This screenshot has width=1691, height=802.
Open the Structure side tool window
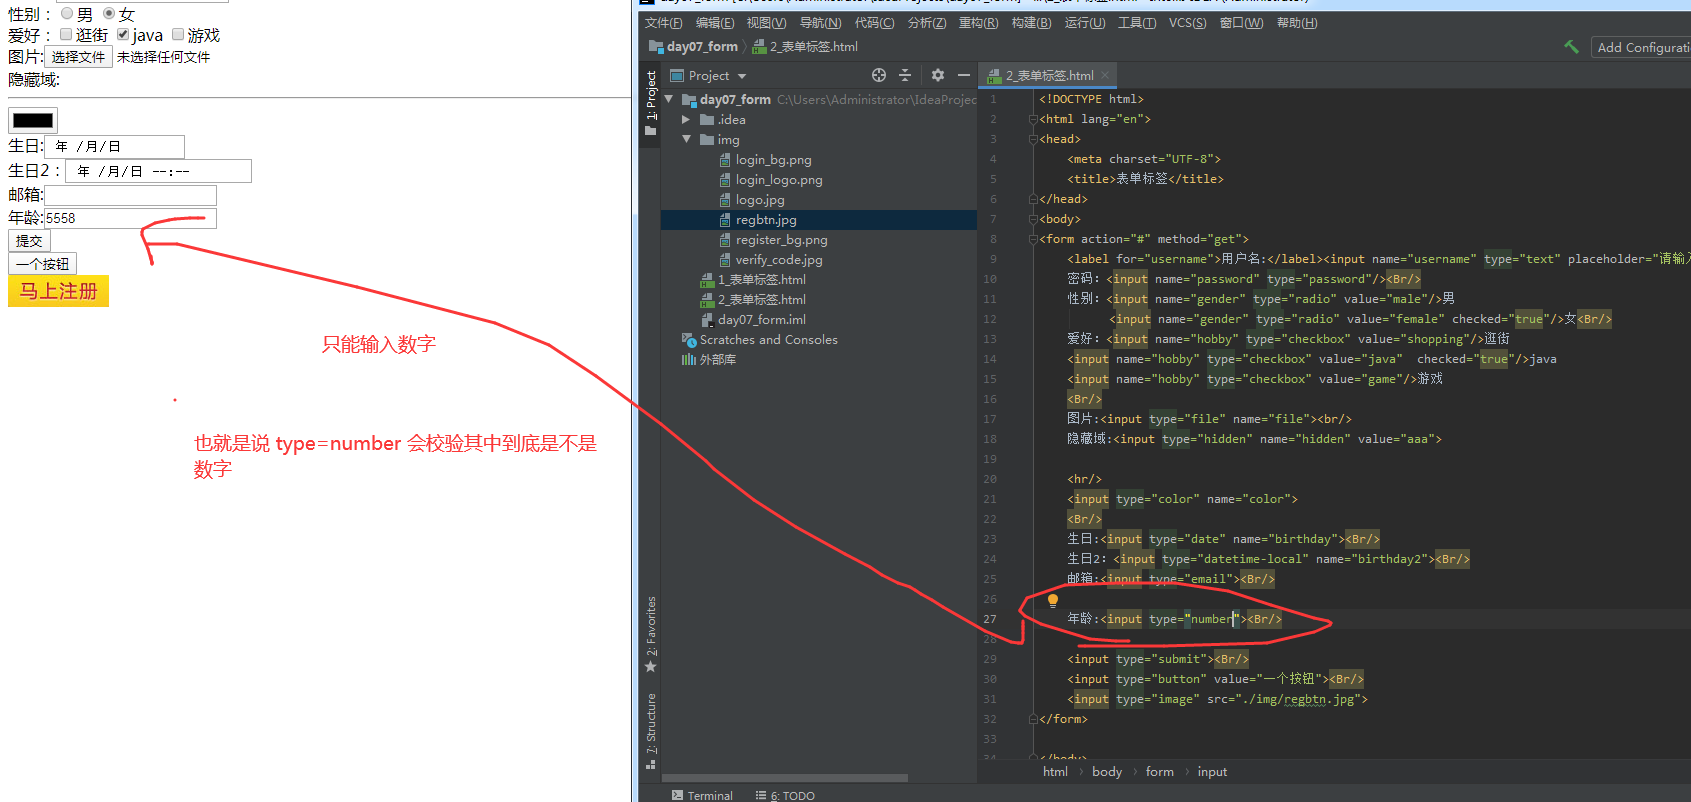pyautogui.click(x=651, y=731)
